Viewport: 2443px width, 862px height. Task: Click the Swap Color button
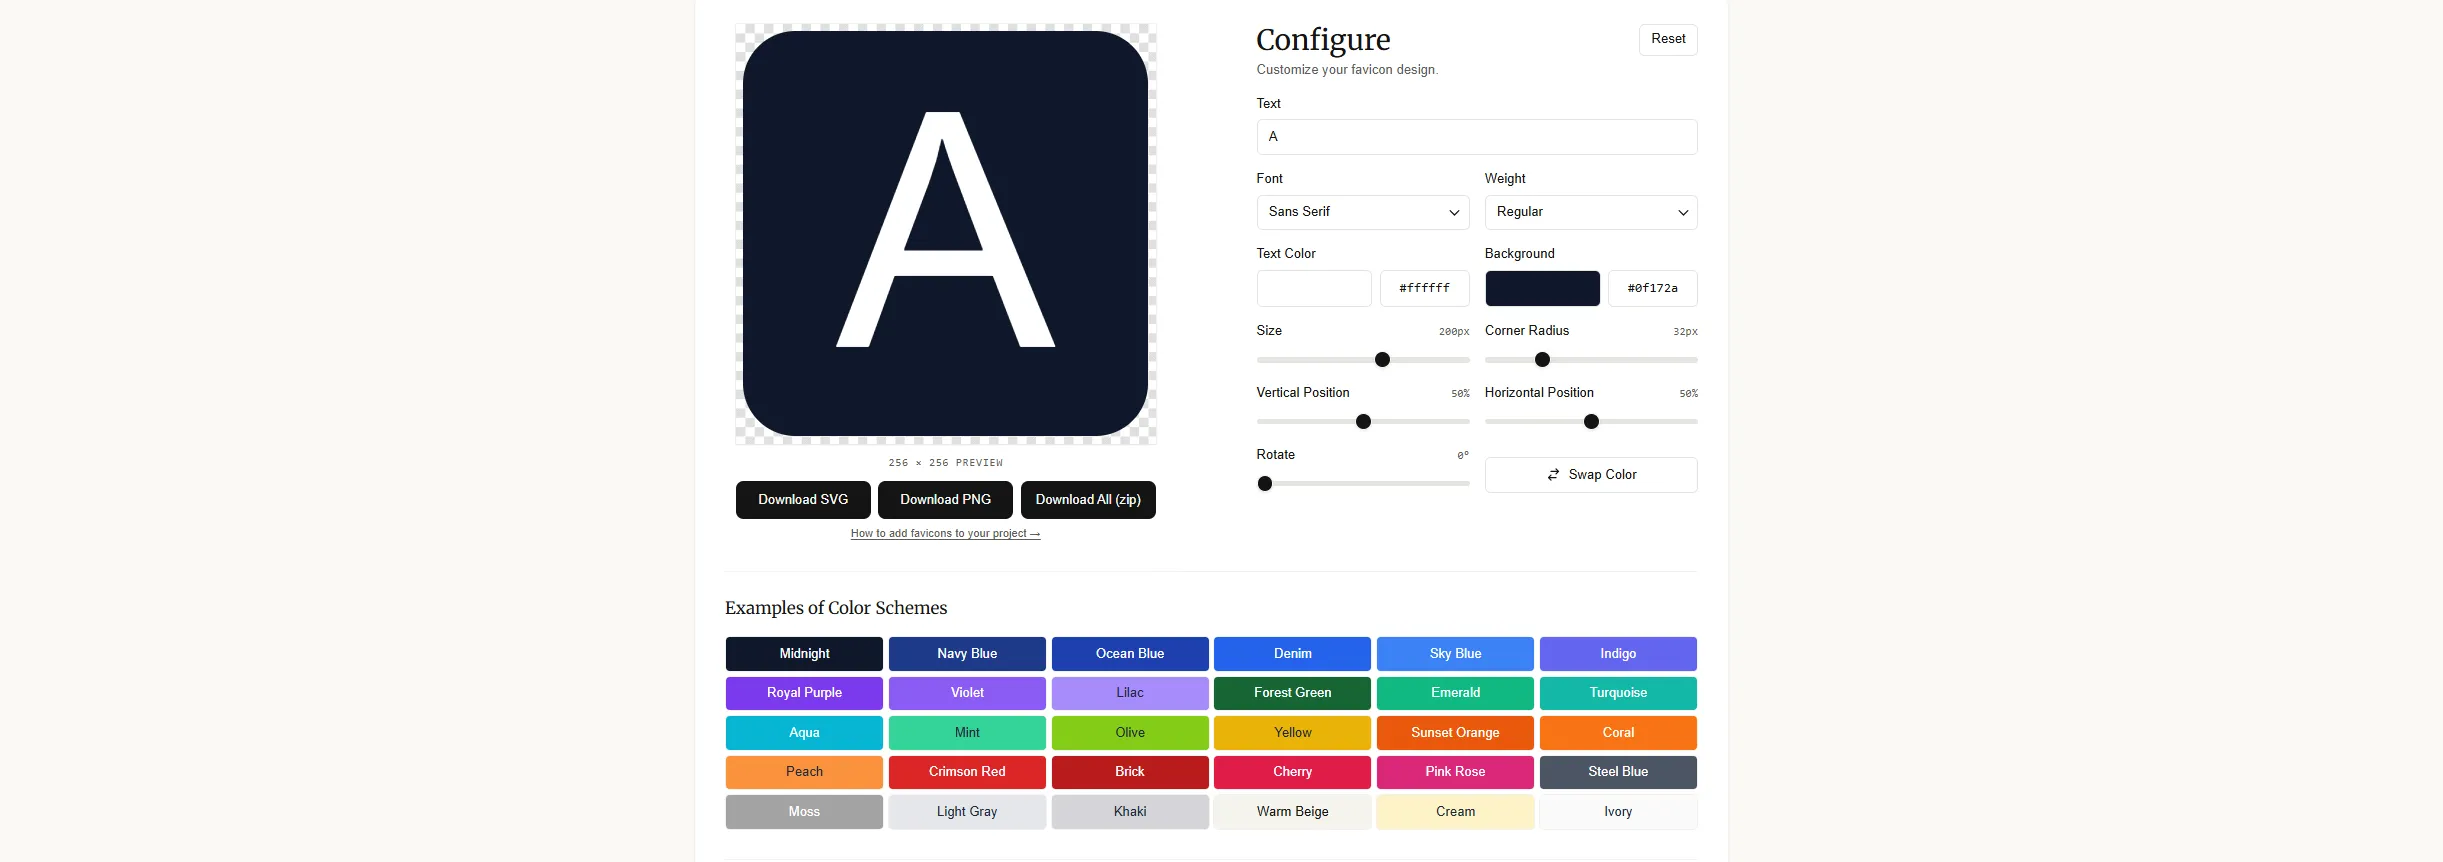pos(1590,475)
